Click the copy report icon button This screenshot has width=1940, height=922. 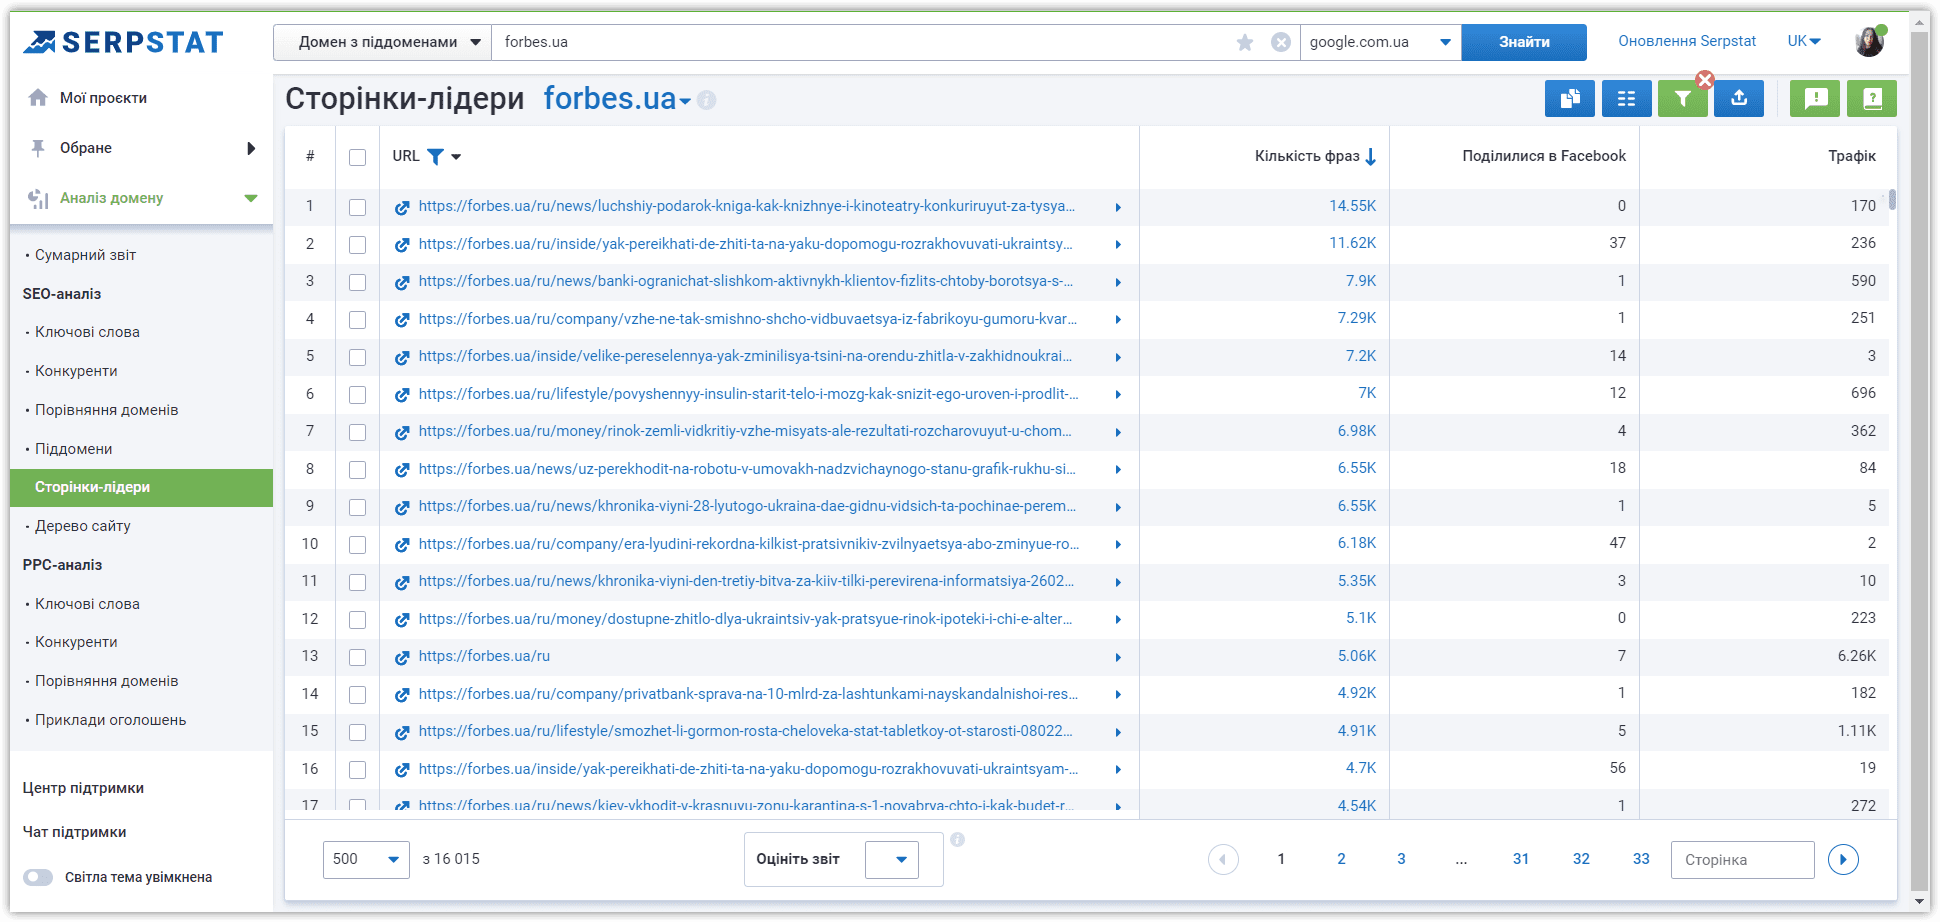(1570, 98)
